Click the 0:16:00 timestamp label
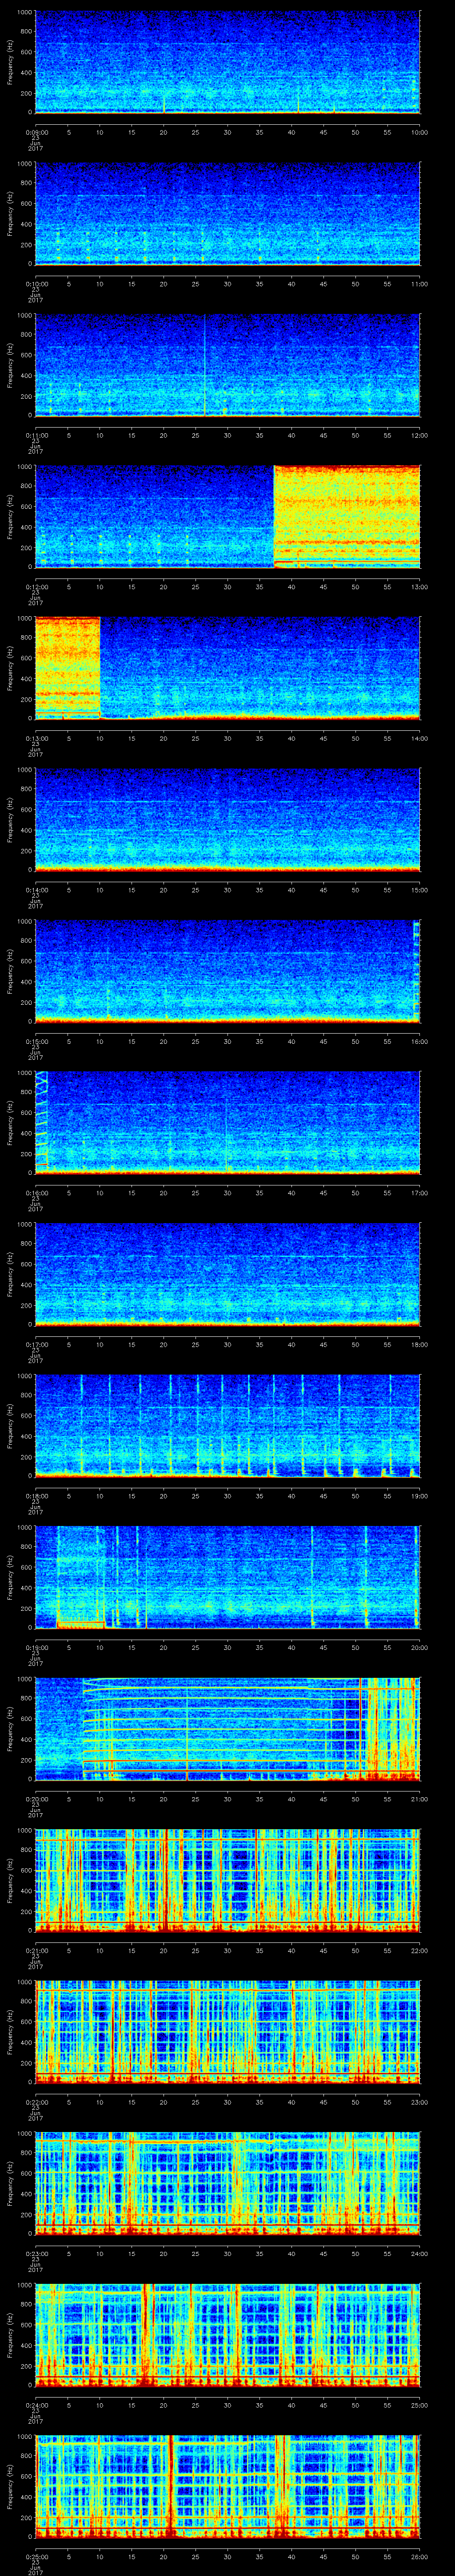The image size is (455, 2576). click(36, 1192)
